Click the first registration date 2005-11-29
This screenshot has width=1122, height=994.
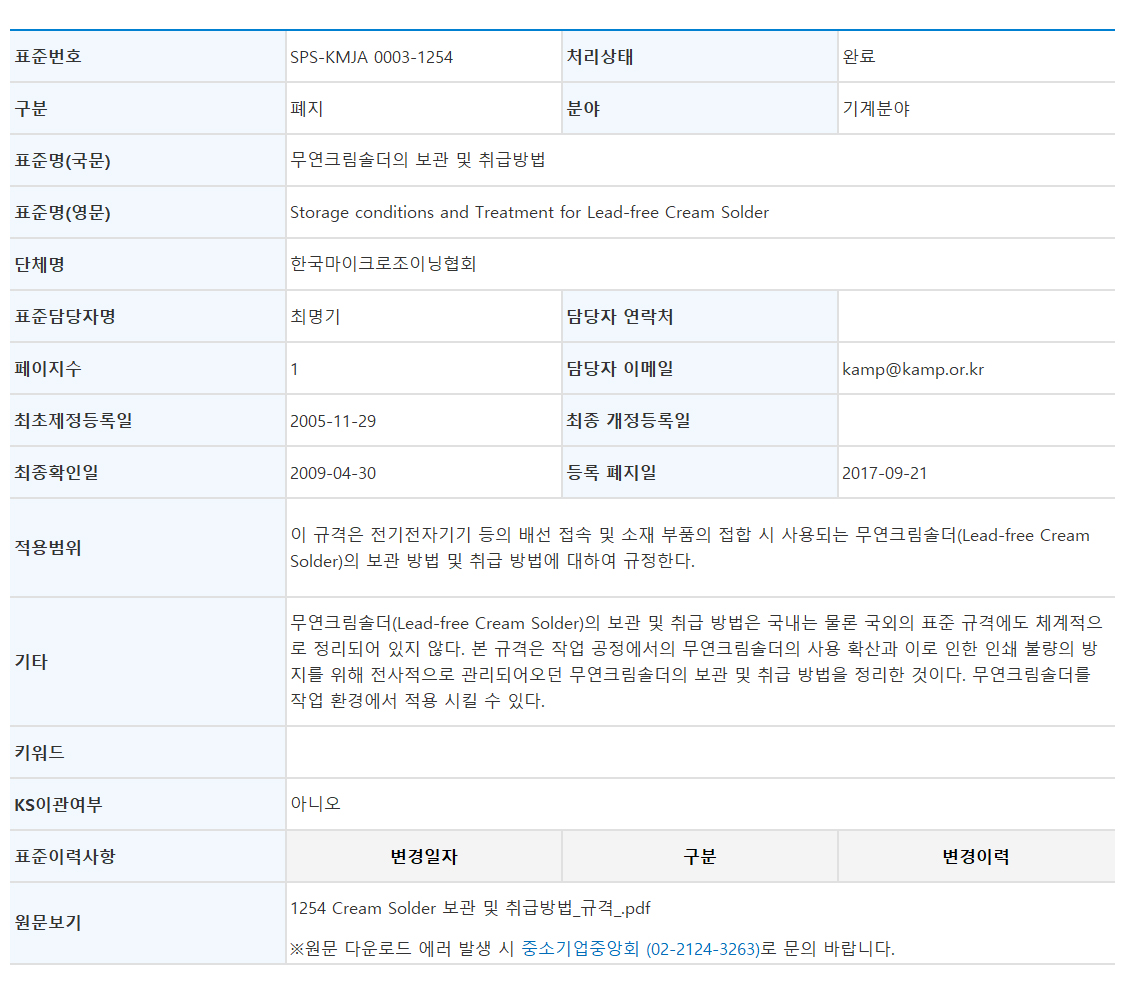click(333, 421)
